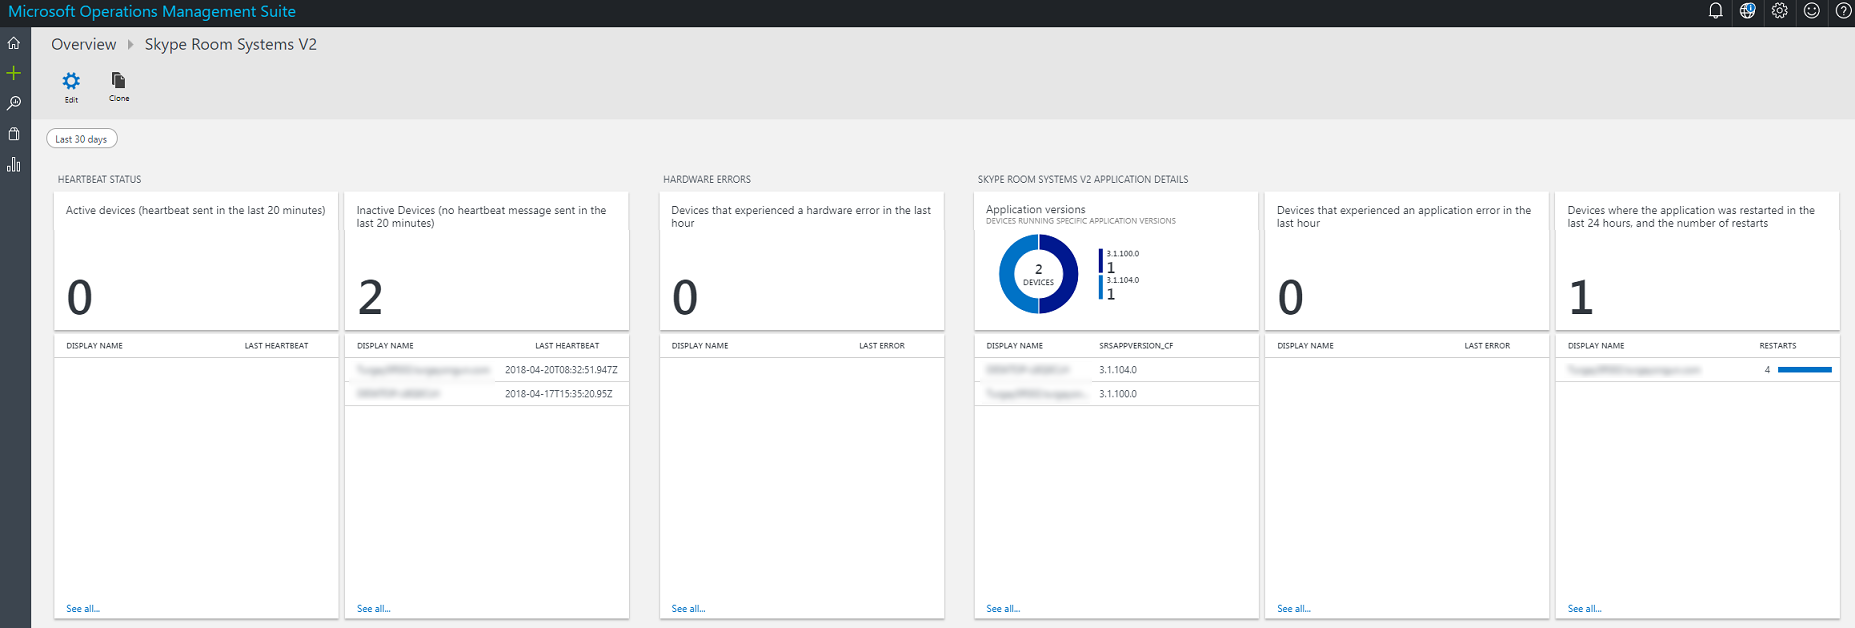Click the Application versions donut chart
The image size is (1855, 628).
pos(1038,274)
